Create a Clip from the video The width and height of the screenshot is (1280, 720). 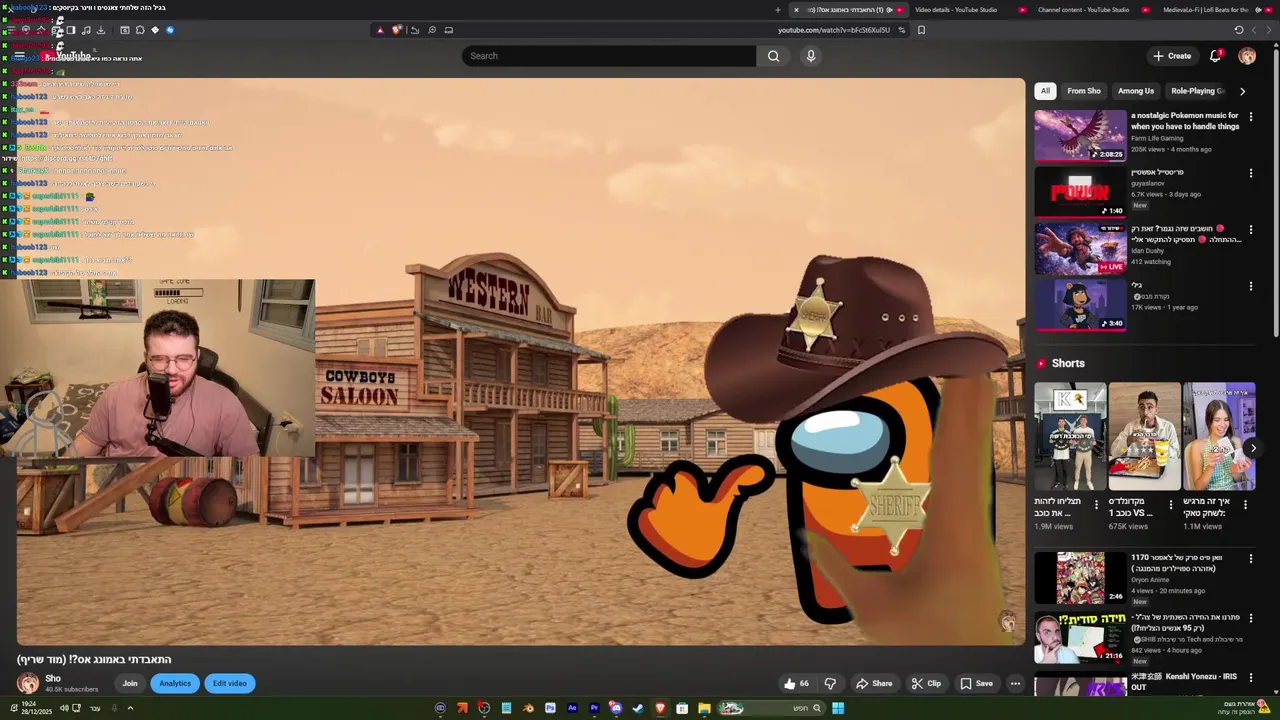926,684
